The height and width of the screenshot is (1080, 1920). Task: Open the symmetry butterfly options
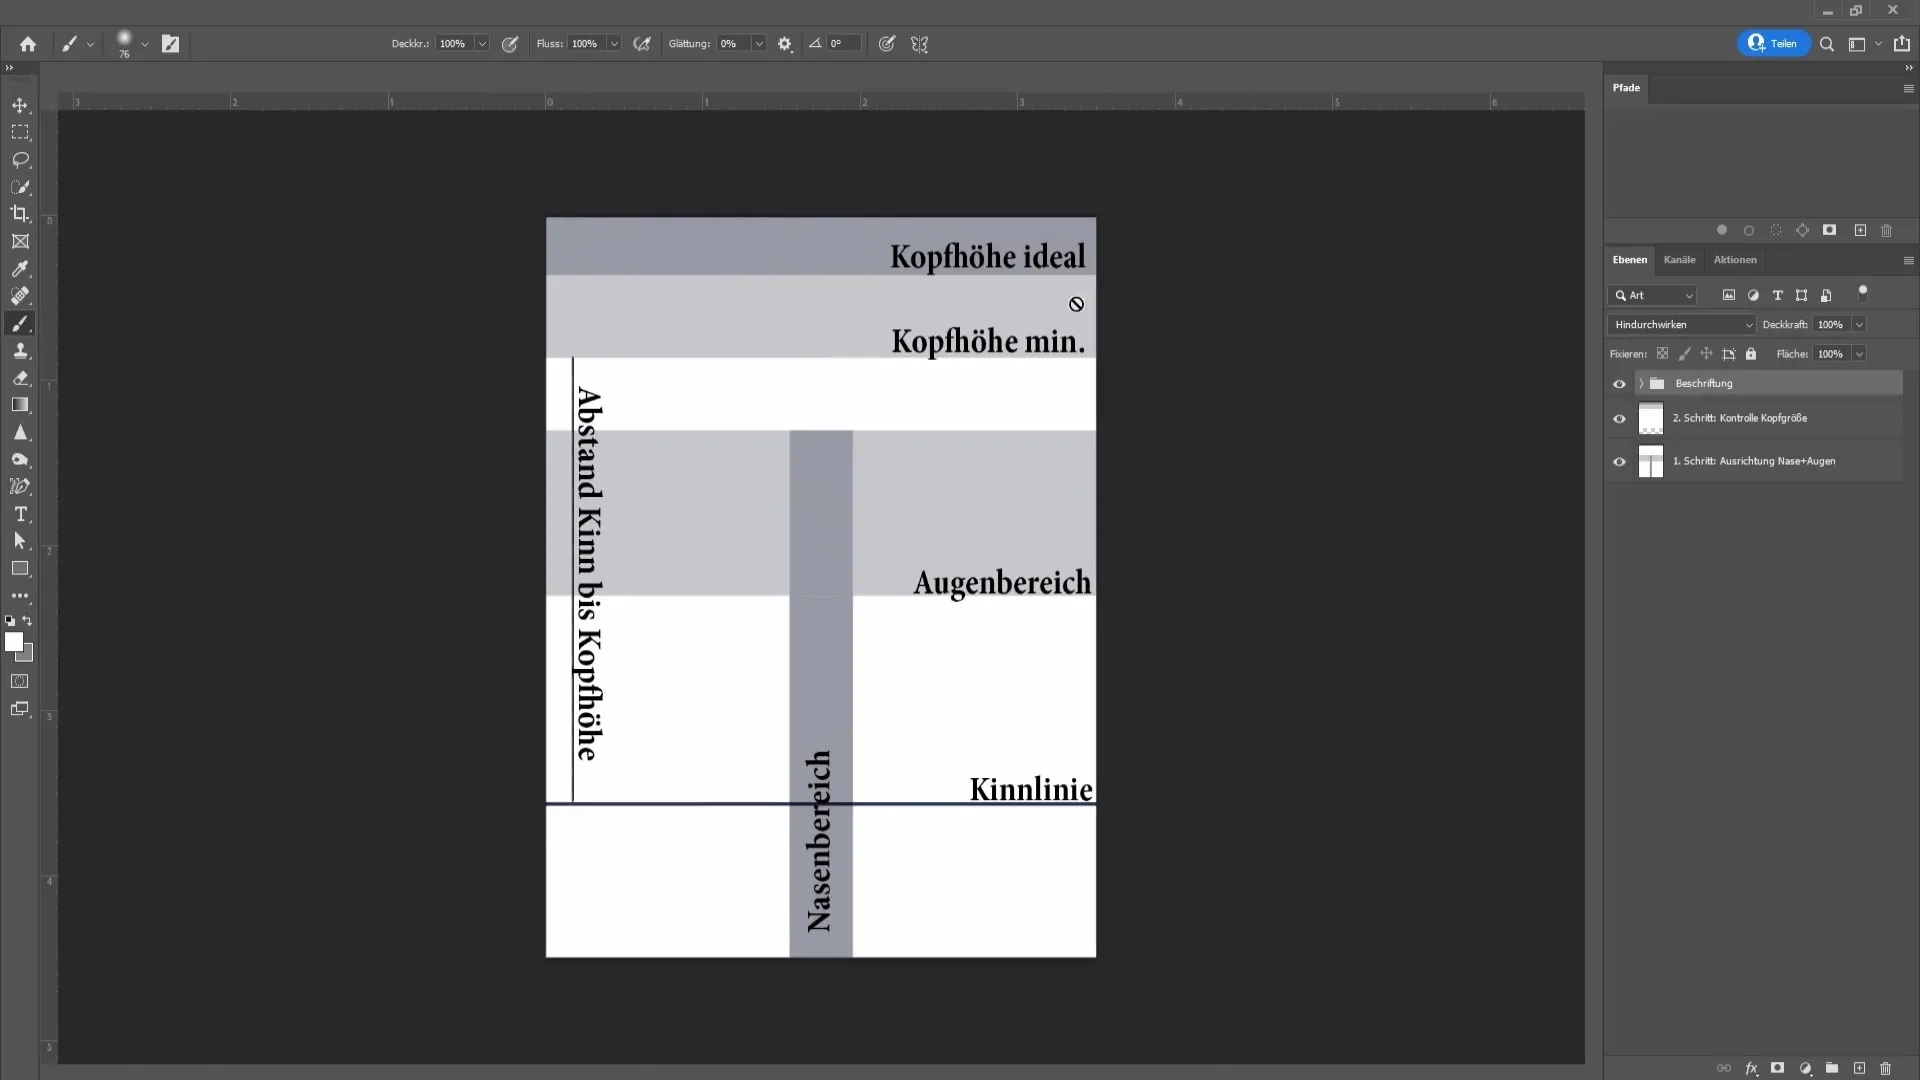click(x=920, y=44)
